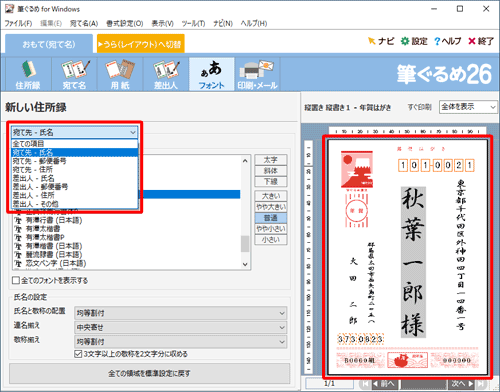Open the 連名揃え dropdown

pyautogui.click(x=180, y=327)
